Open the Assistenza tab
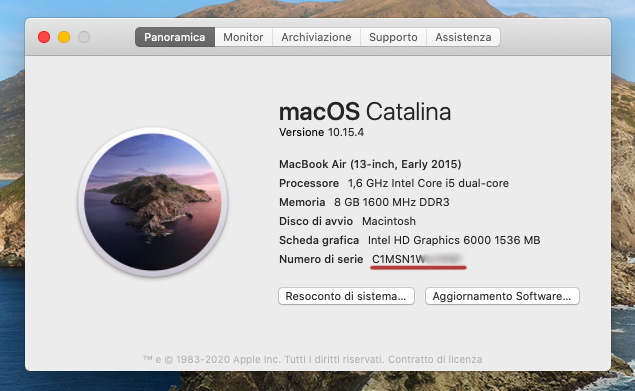Viewport: 635px width, 391px height. coord(463,37)
